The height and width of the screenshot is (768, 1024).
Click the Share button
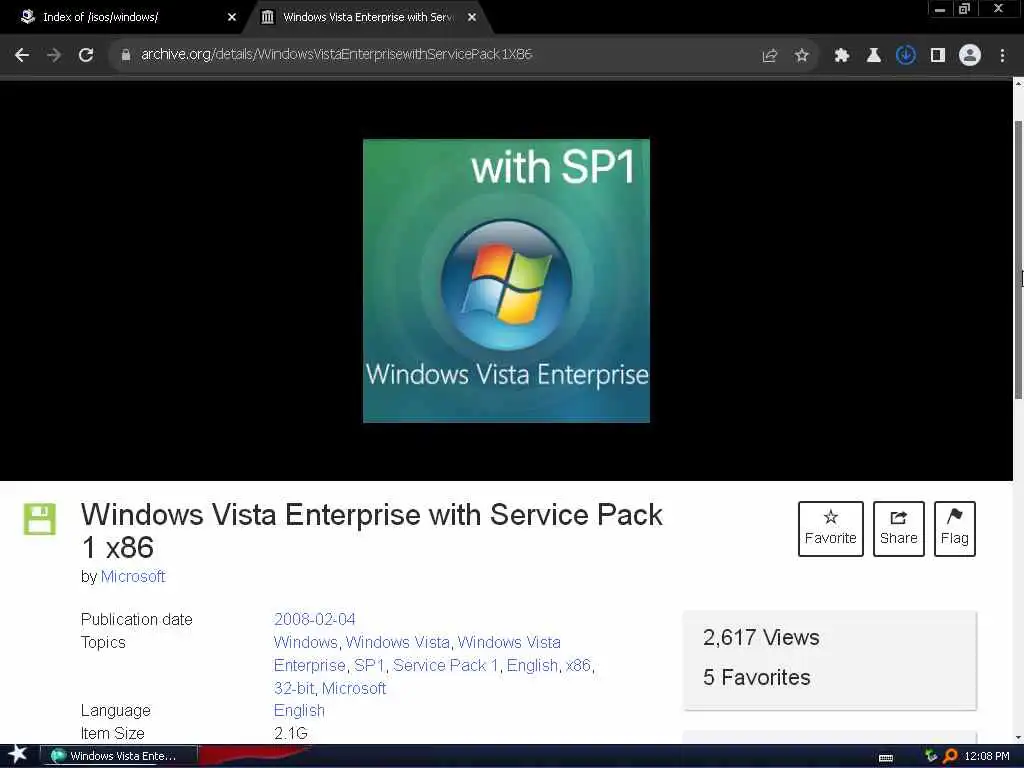899,528
